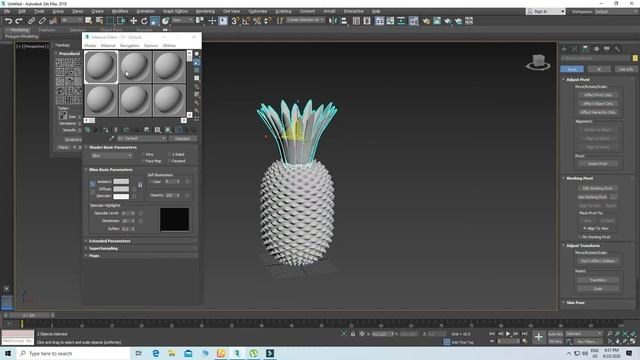Viewport: 640px width, 360px height.
Task: Open the Modifiers menu
Action: tap(120, 11)
